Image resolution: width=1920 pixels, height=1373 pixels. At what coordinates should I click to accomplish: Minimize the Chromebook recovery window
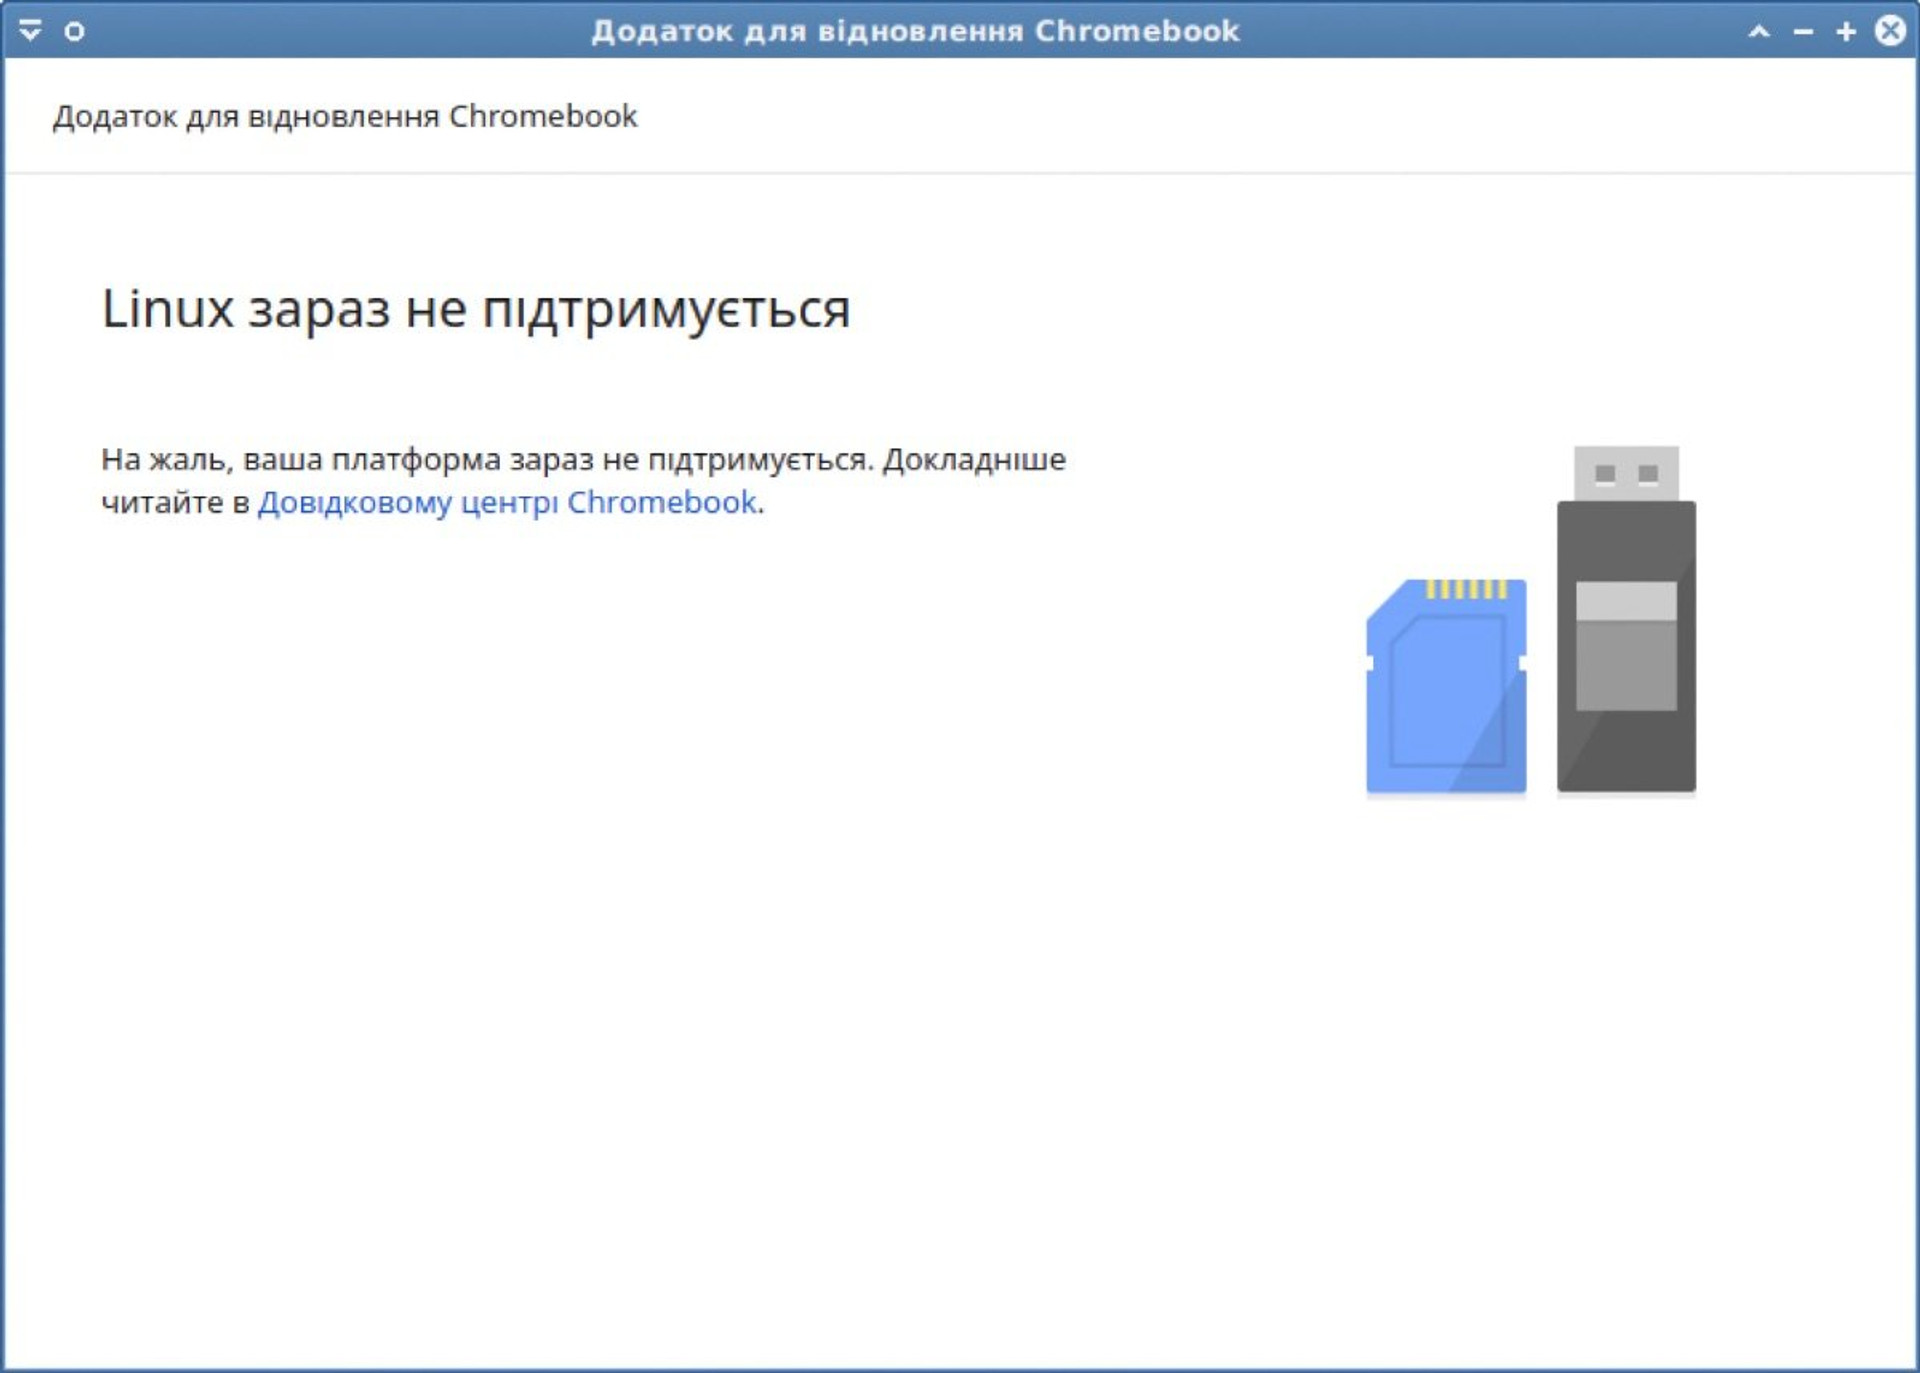(1803, 32)
